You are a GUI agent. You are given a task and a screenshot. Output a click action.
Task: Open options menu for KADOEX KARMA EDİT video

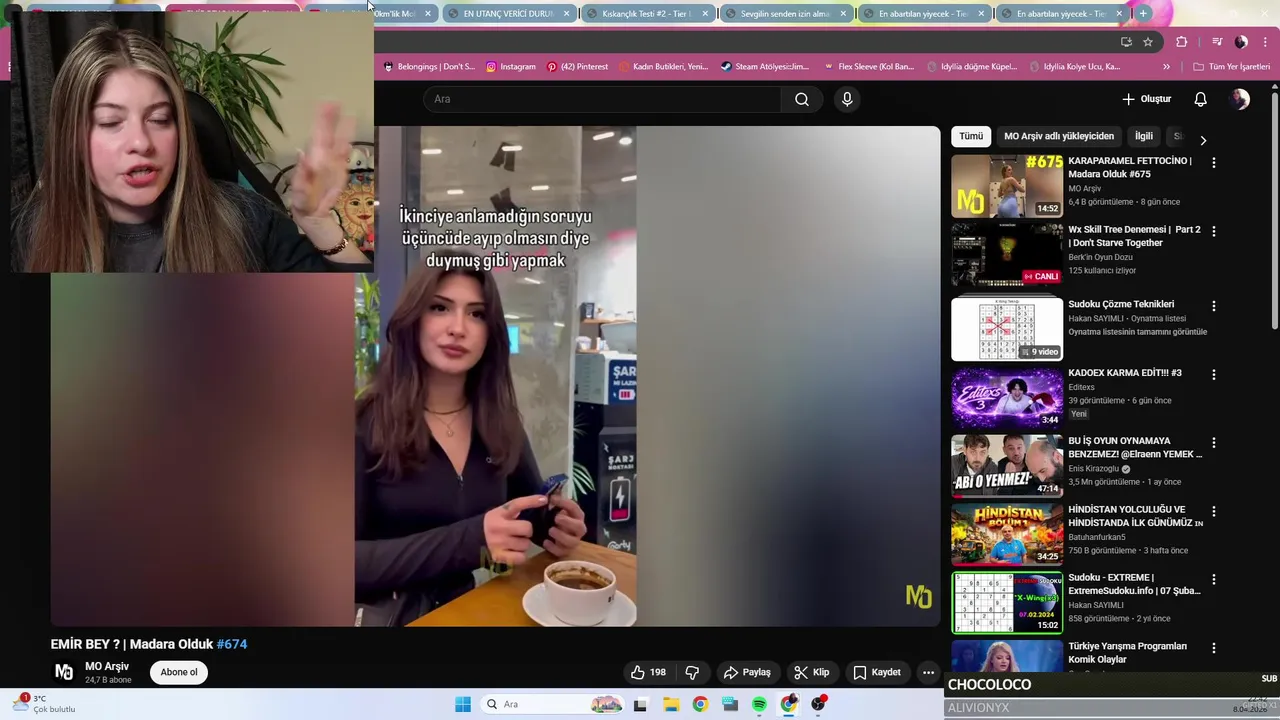(x=1214, y=374)
